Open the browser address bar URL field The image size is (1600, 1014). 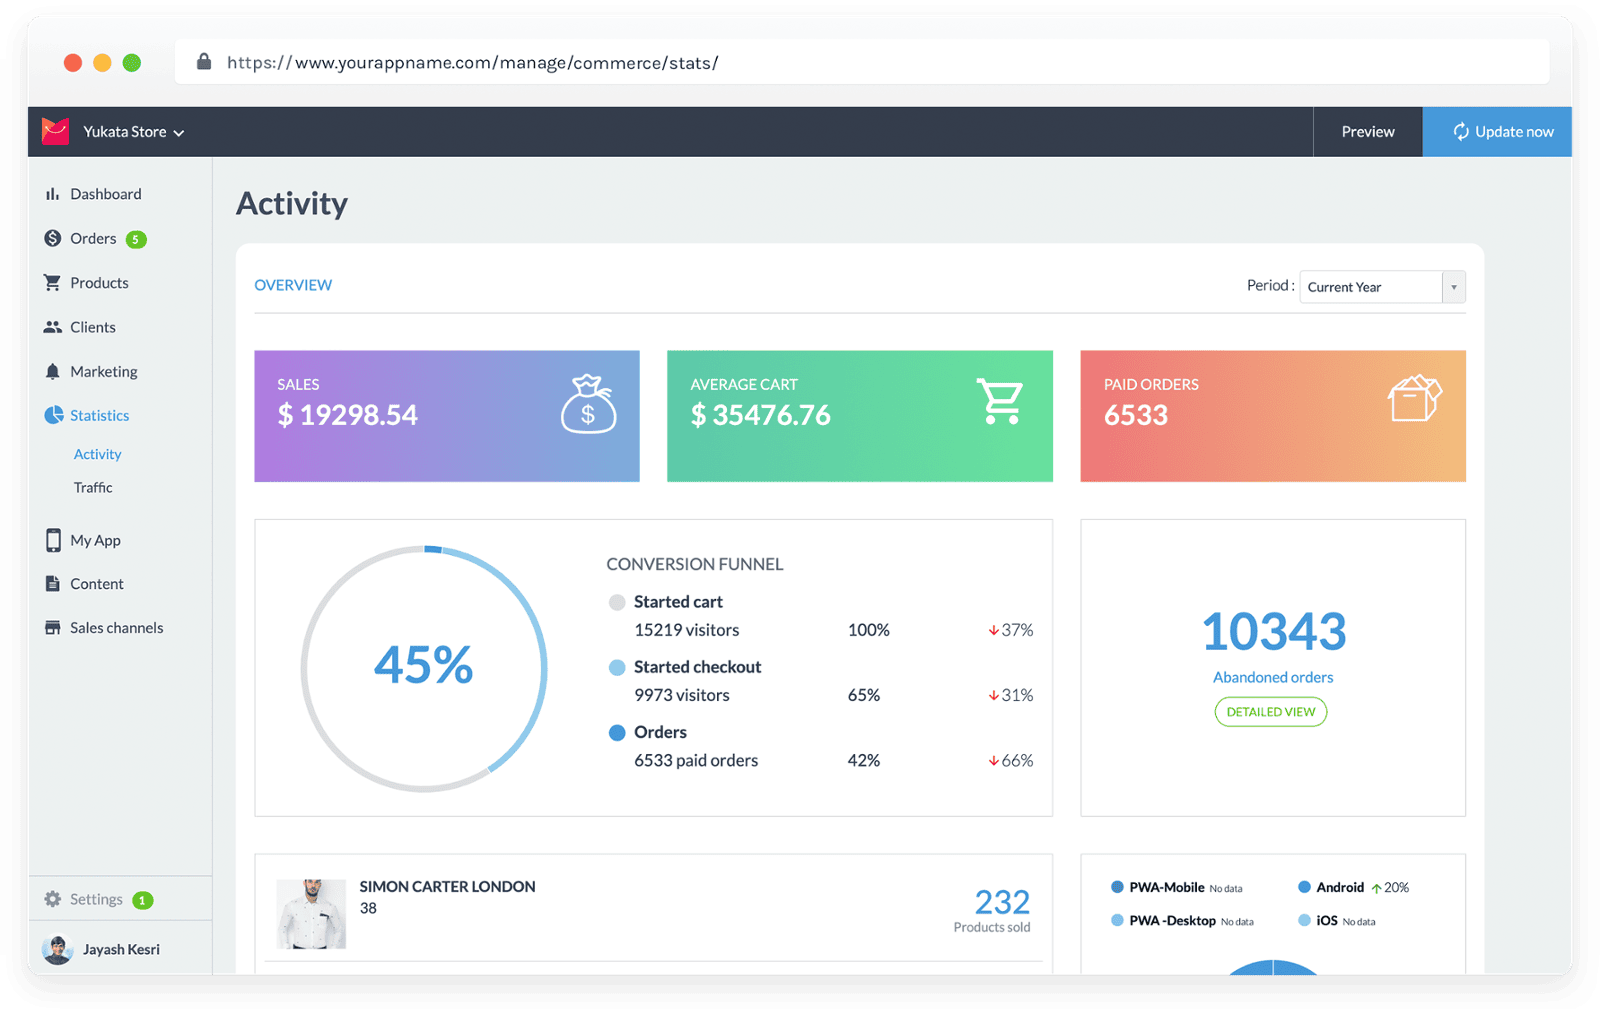[470, 62]
